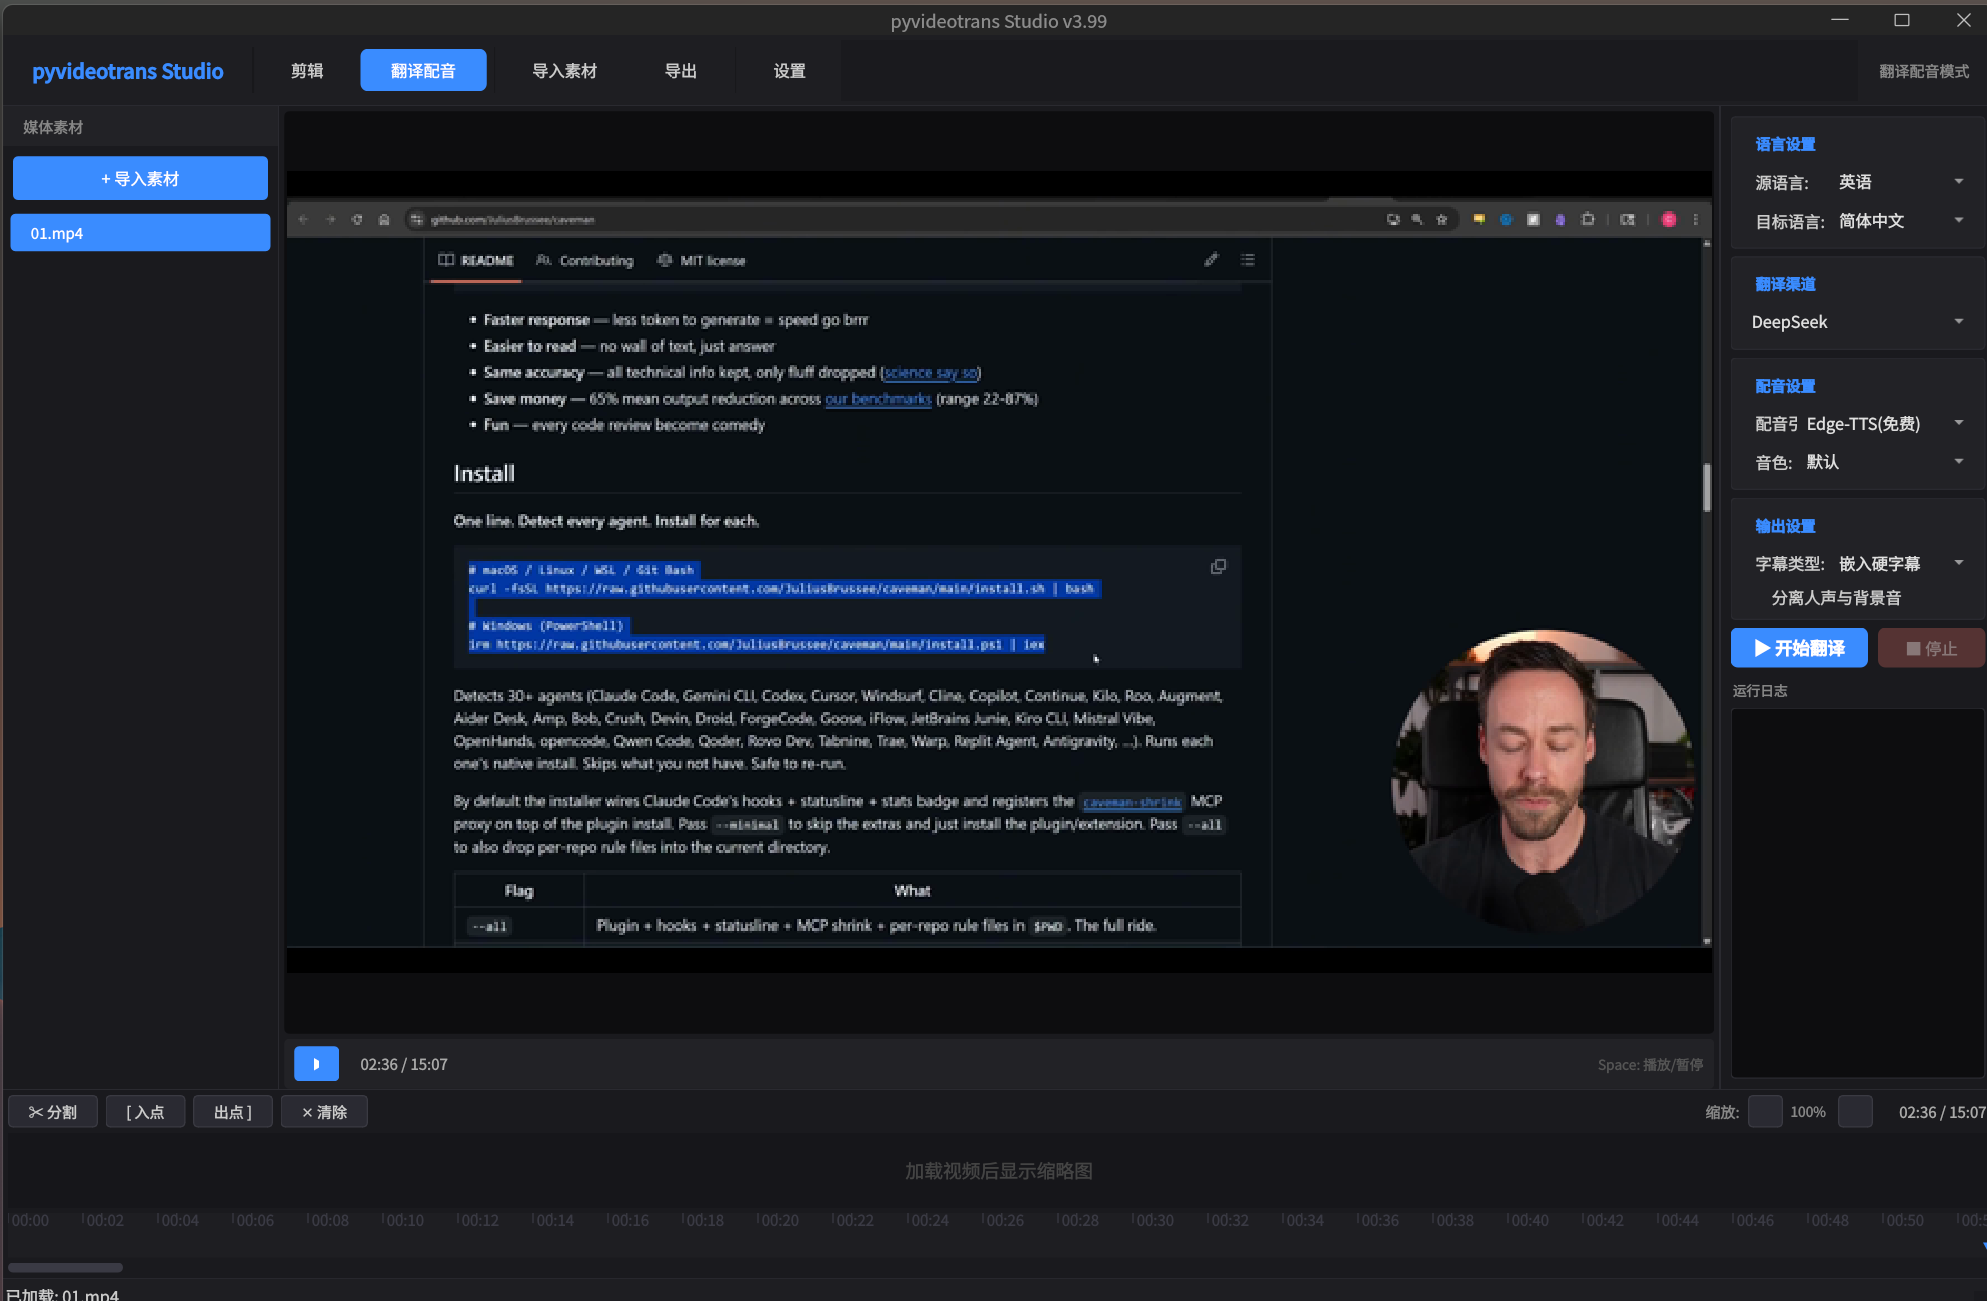Open the 导入素材 tab

[564, 71]
